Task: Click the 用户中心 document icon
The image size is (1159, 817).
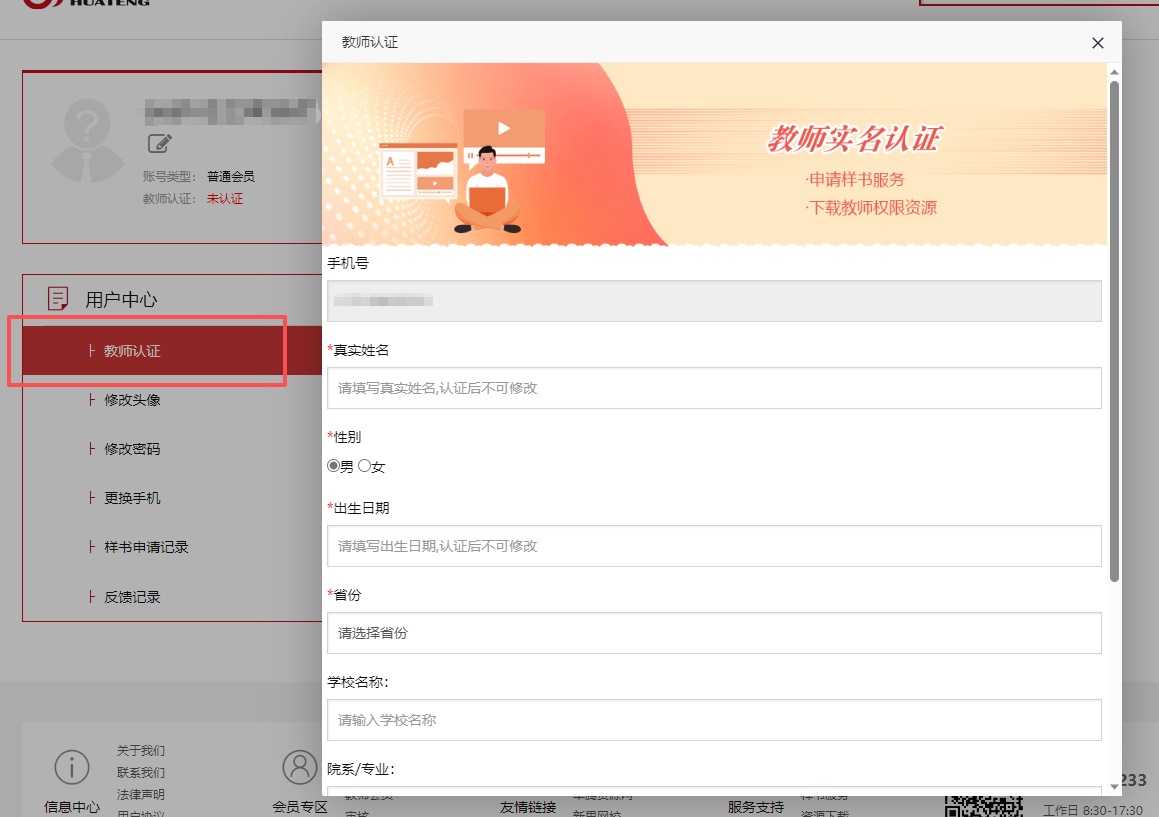Action: (59, 299)
